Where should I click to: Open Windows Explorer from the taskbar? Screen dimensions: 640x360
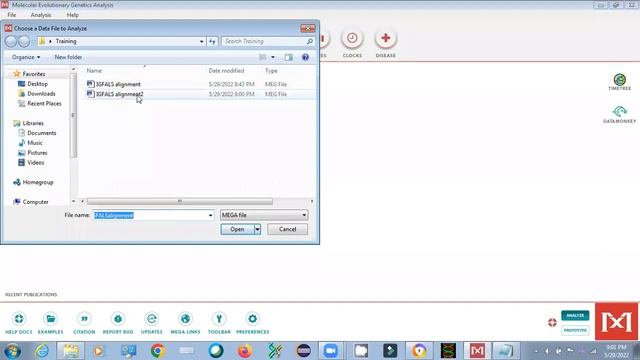point(71,351)
